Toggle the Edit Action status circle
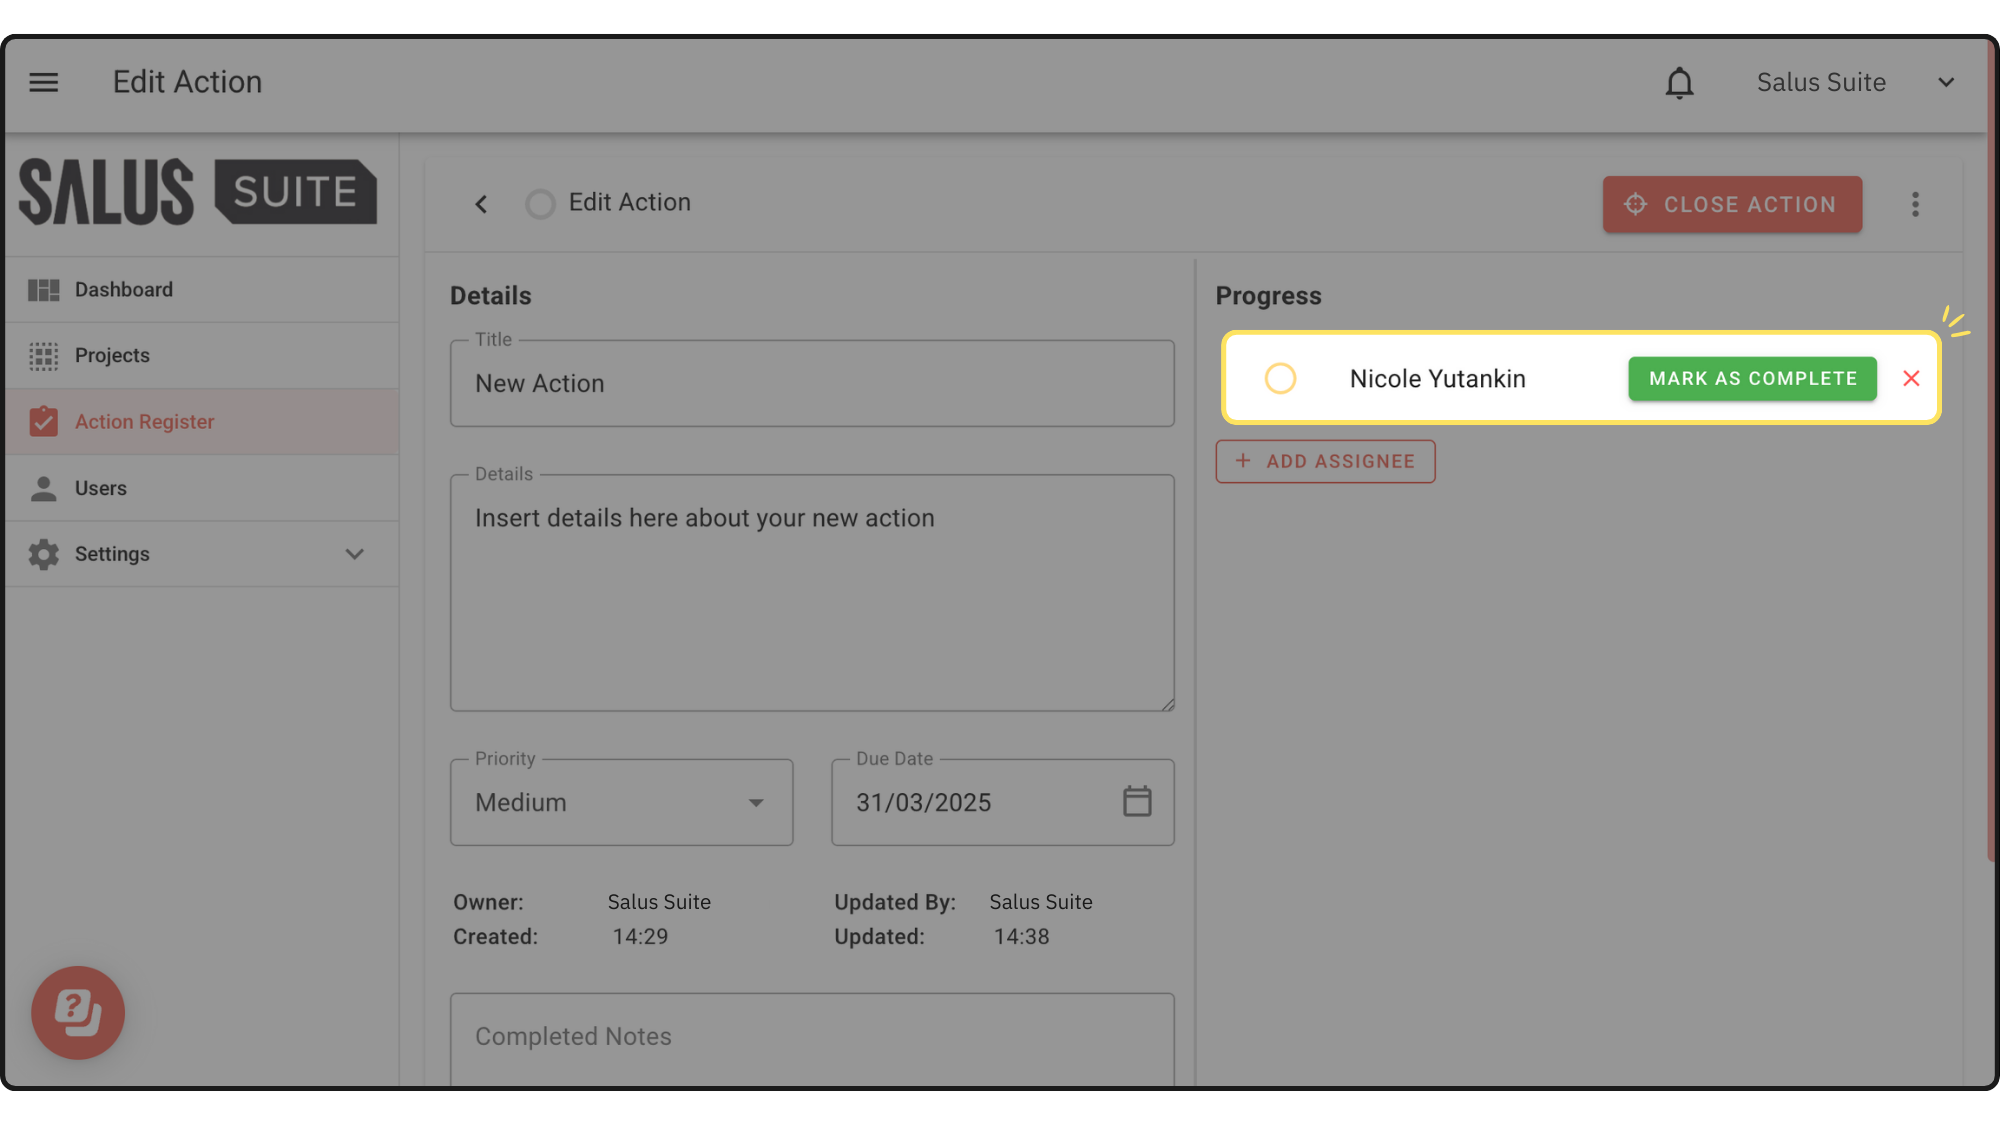This screenshot has width=2000, height=1125. coord(540,204)
